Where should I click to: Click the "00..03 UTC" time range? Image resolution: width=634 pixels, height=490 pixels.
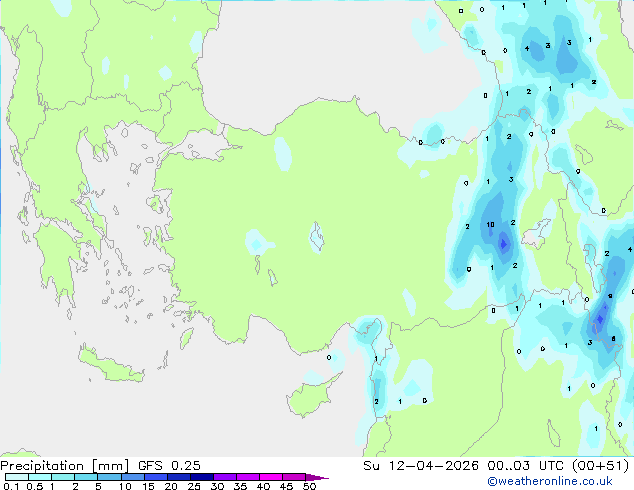click(x=525, y=466)
